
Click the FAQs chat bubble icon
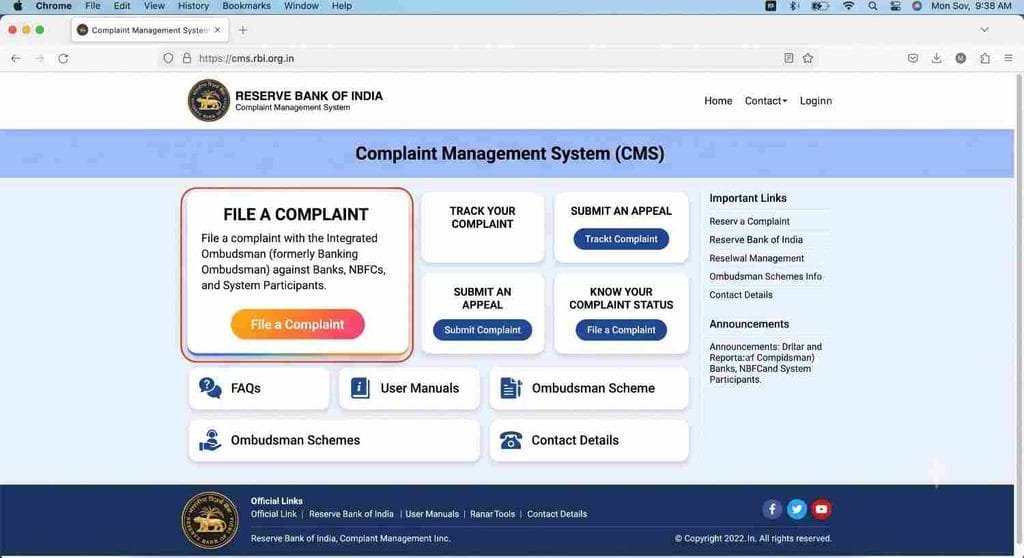[210, 388]
